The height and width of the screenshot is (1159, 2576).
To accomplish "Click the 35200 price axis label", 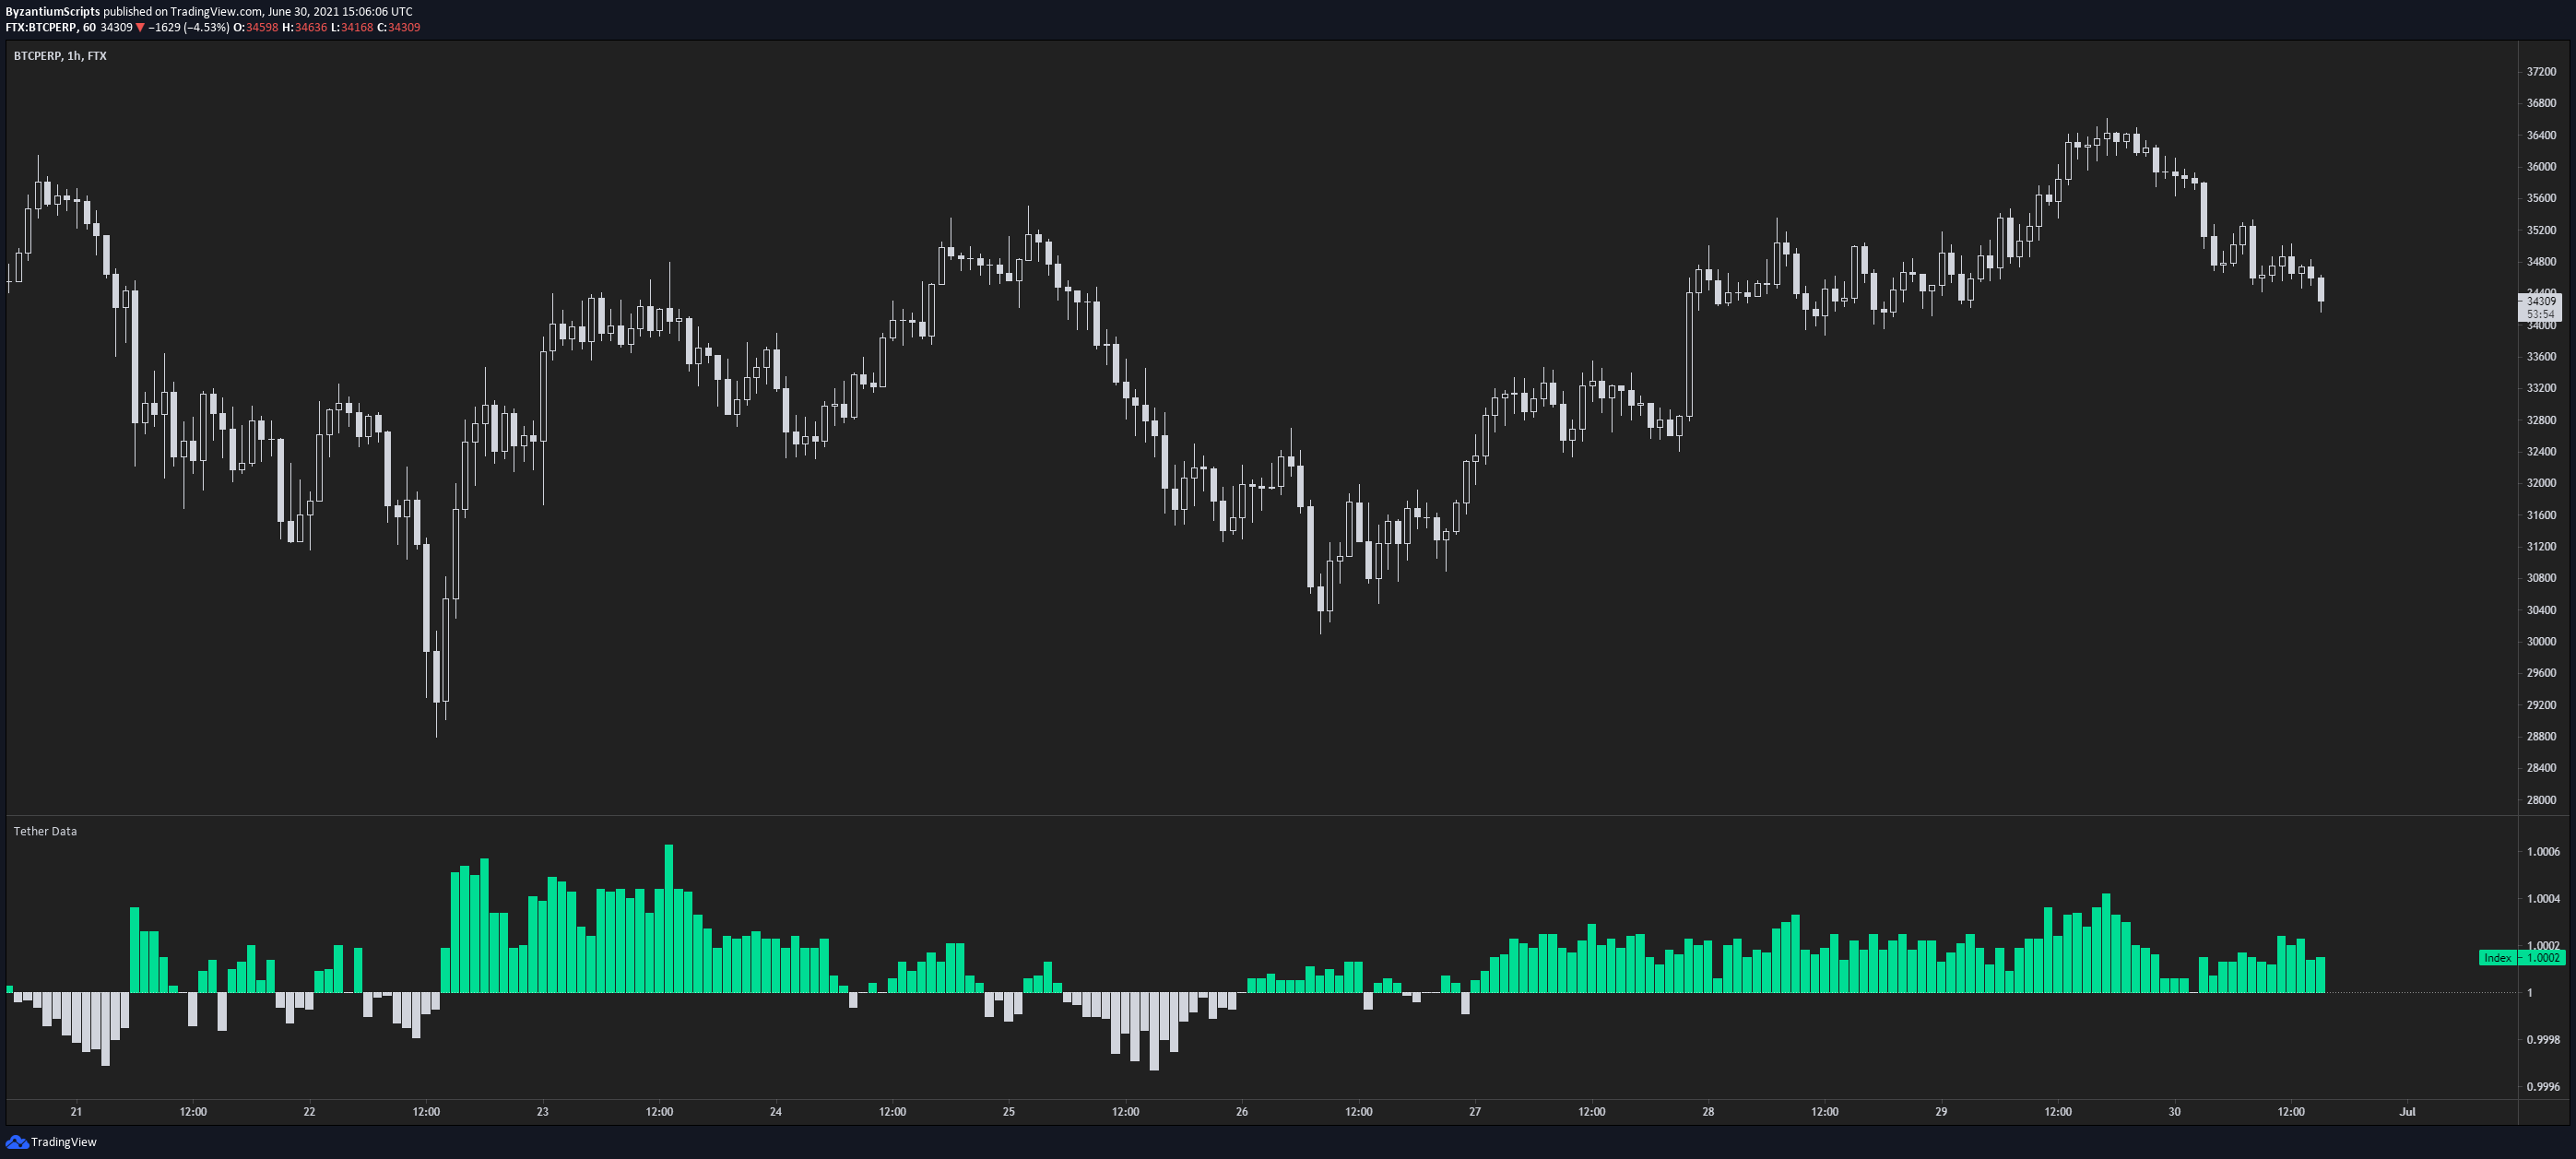I will (2541, 230).
